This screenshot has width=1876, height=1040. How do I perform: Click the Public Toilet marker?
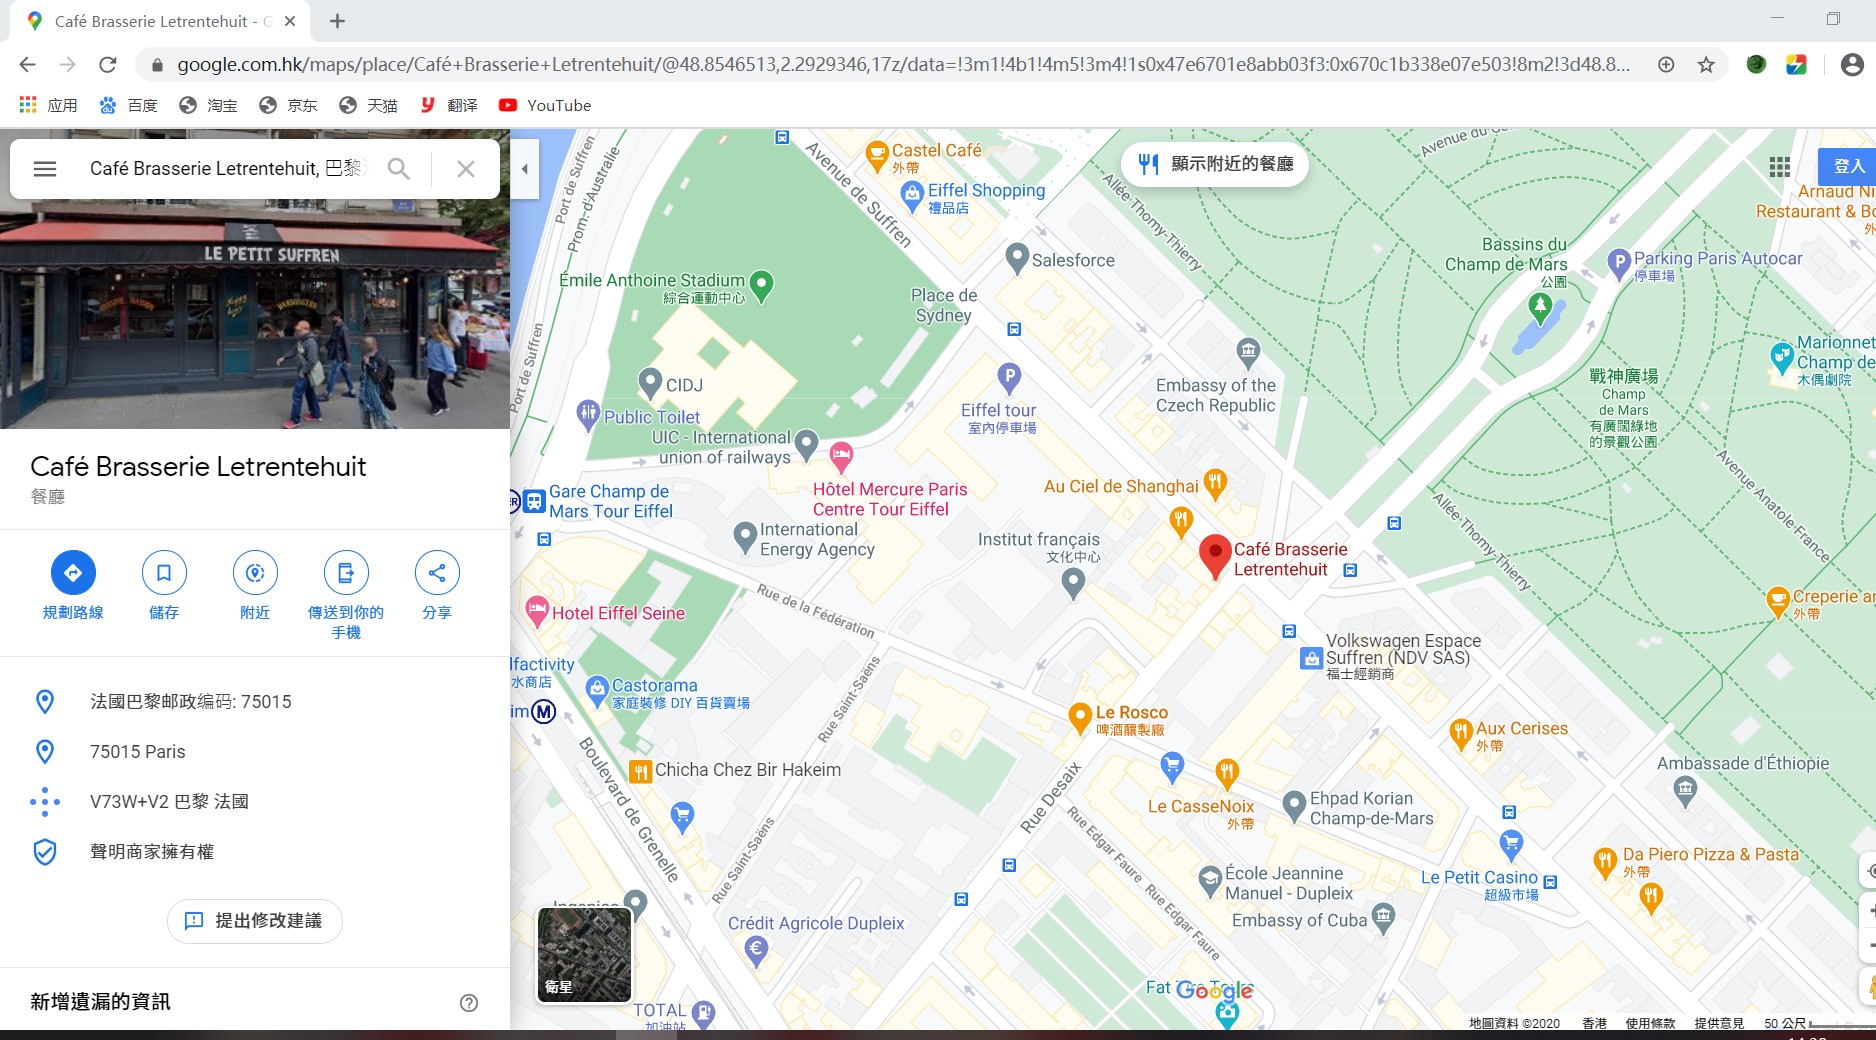coord(588,414)
